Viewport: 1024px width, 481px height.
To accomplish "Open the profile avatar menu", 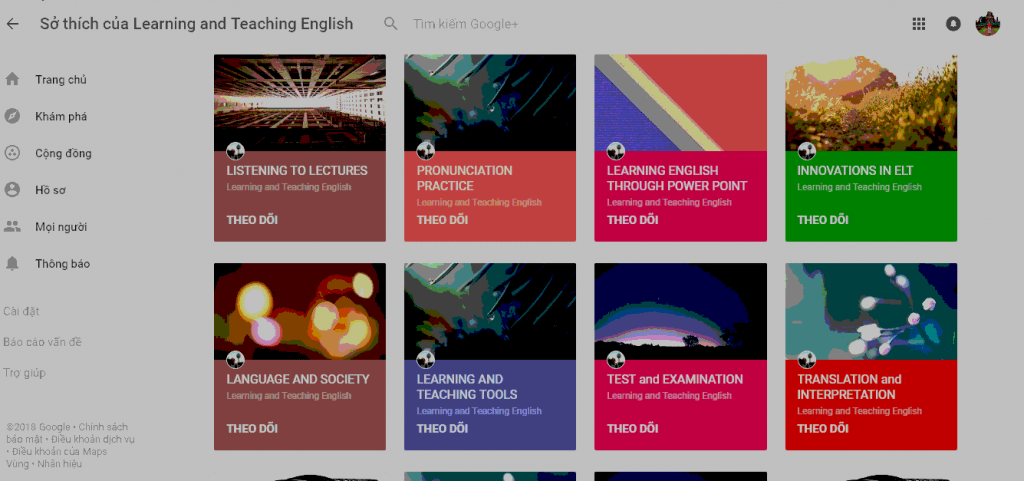I will pyautogui.click(x=988, y=24).
